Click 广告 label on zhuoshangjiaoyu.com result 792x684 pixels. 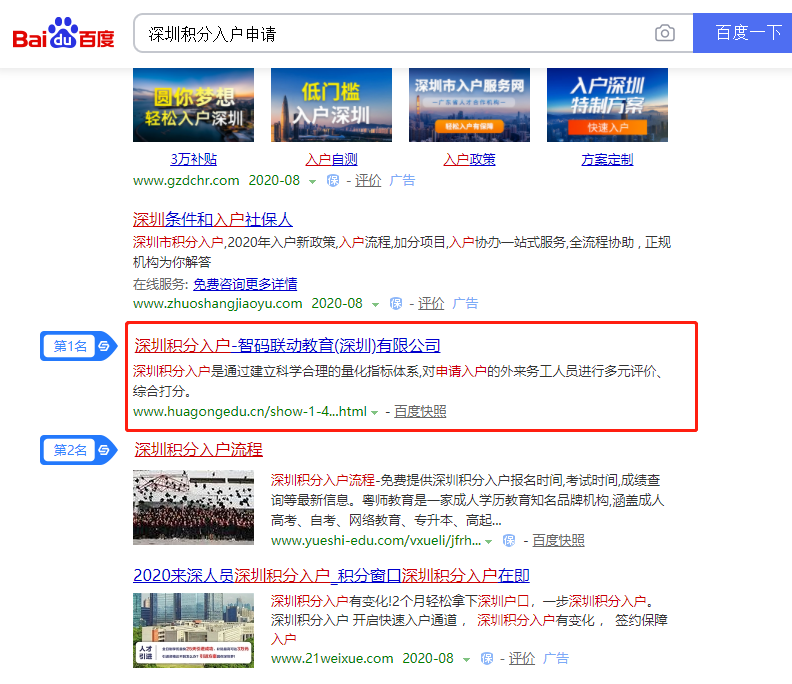pyautogui.click(x=465, y=303)
